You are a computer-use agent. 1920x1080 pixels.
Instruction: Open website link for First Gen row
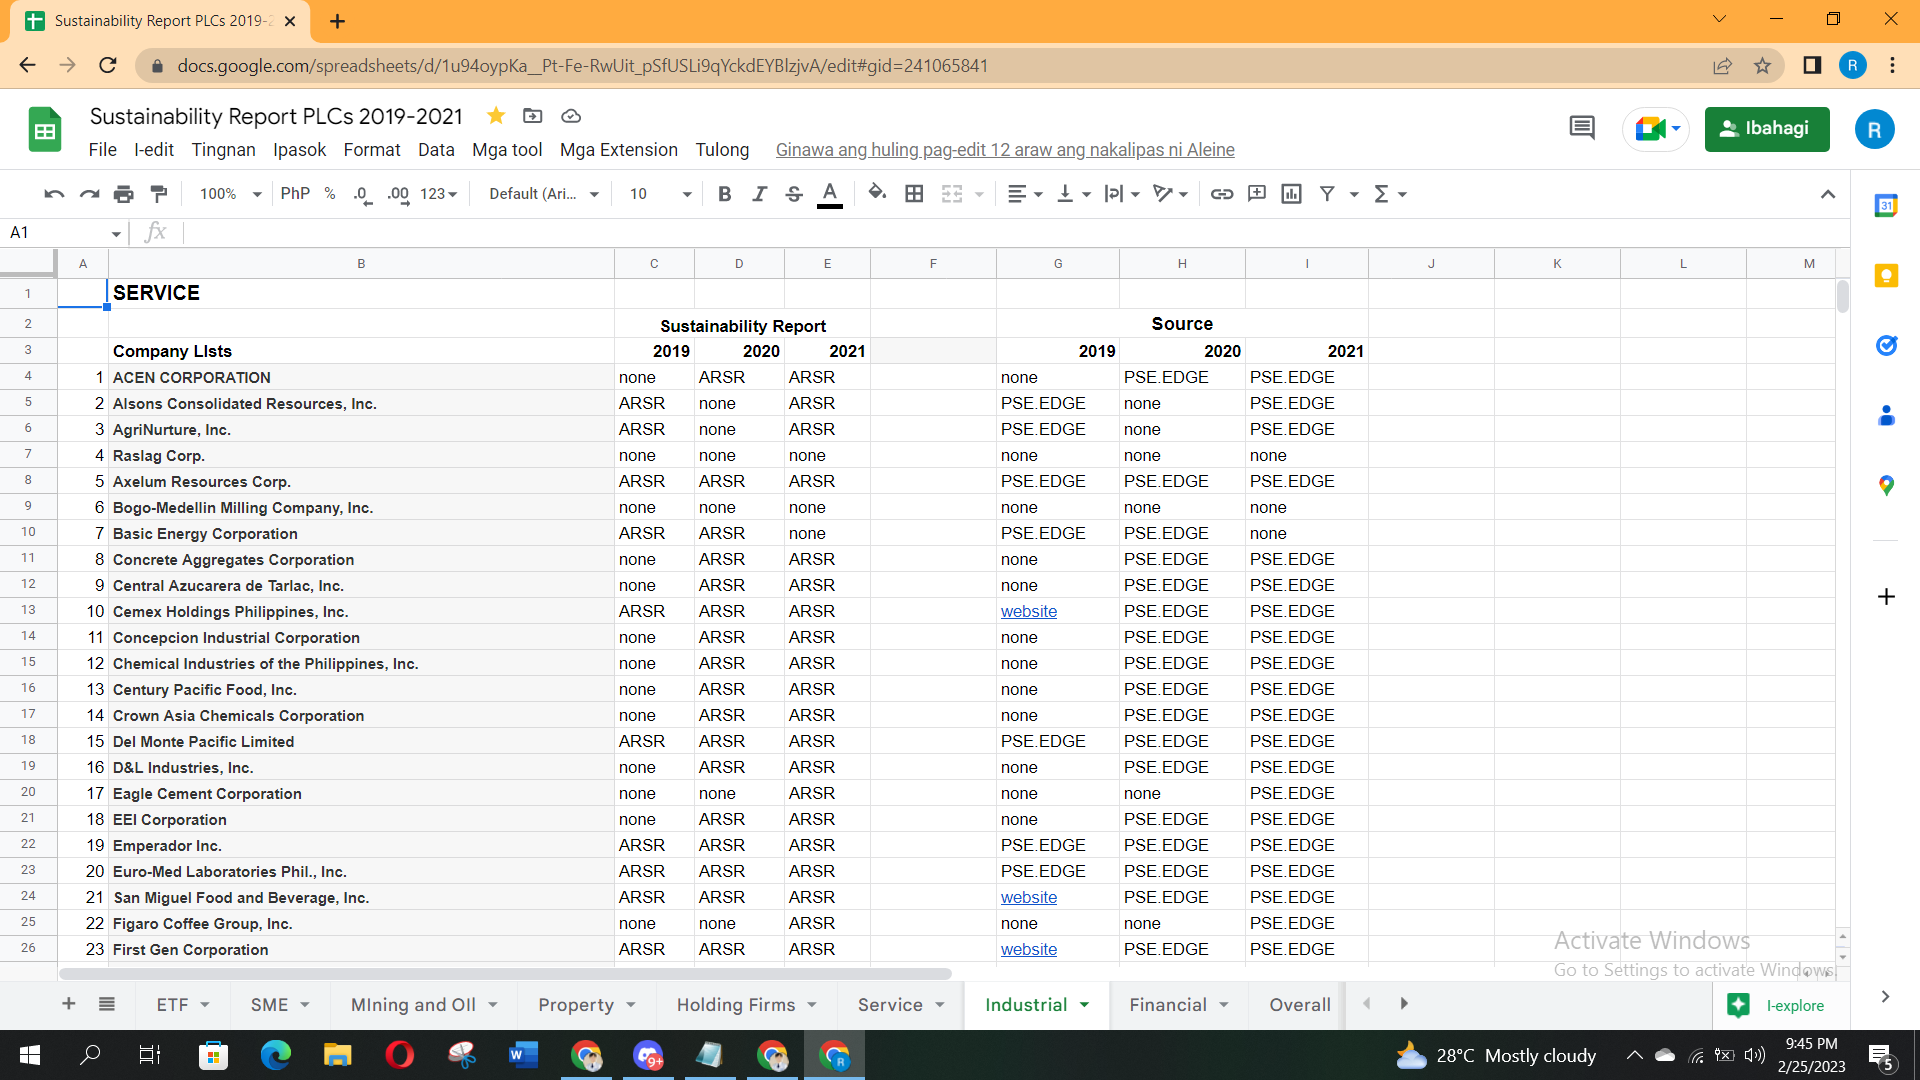click(1028, 950)
